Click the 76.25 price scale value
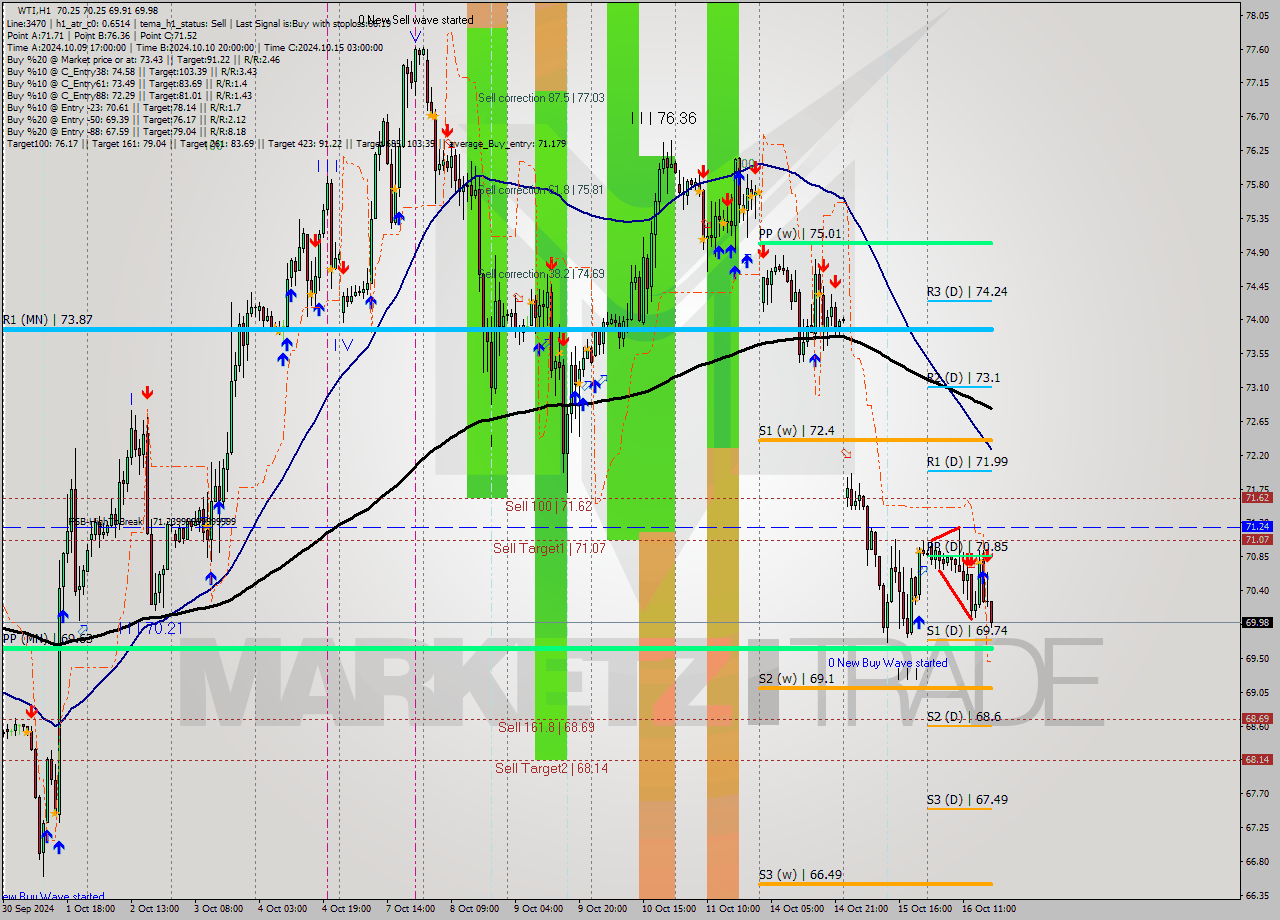1280x920 pixels. tap(1257, 151)
